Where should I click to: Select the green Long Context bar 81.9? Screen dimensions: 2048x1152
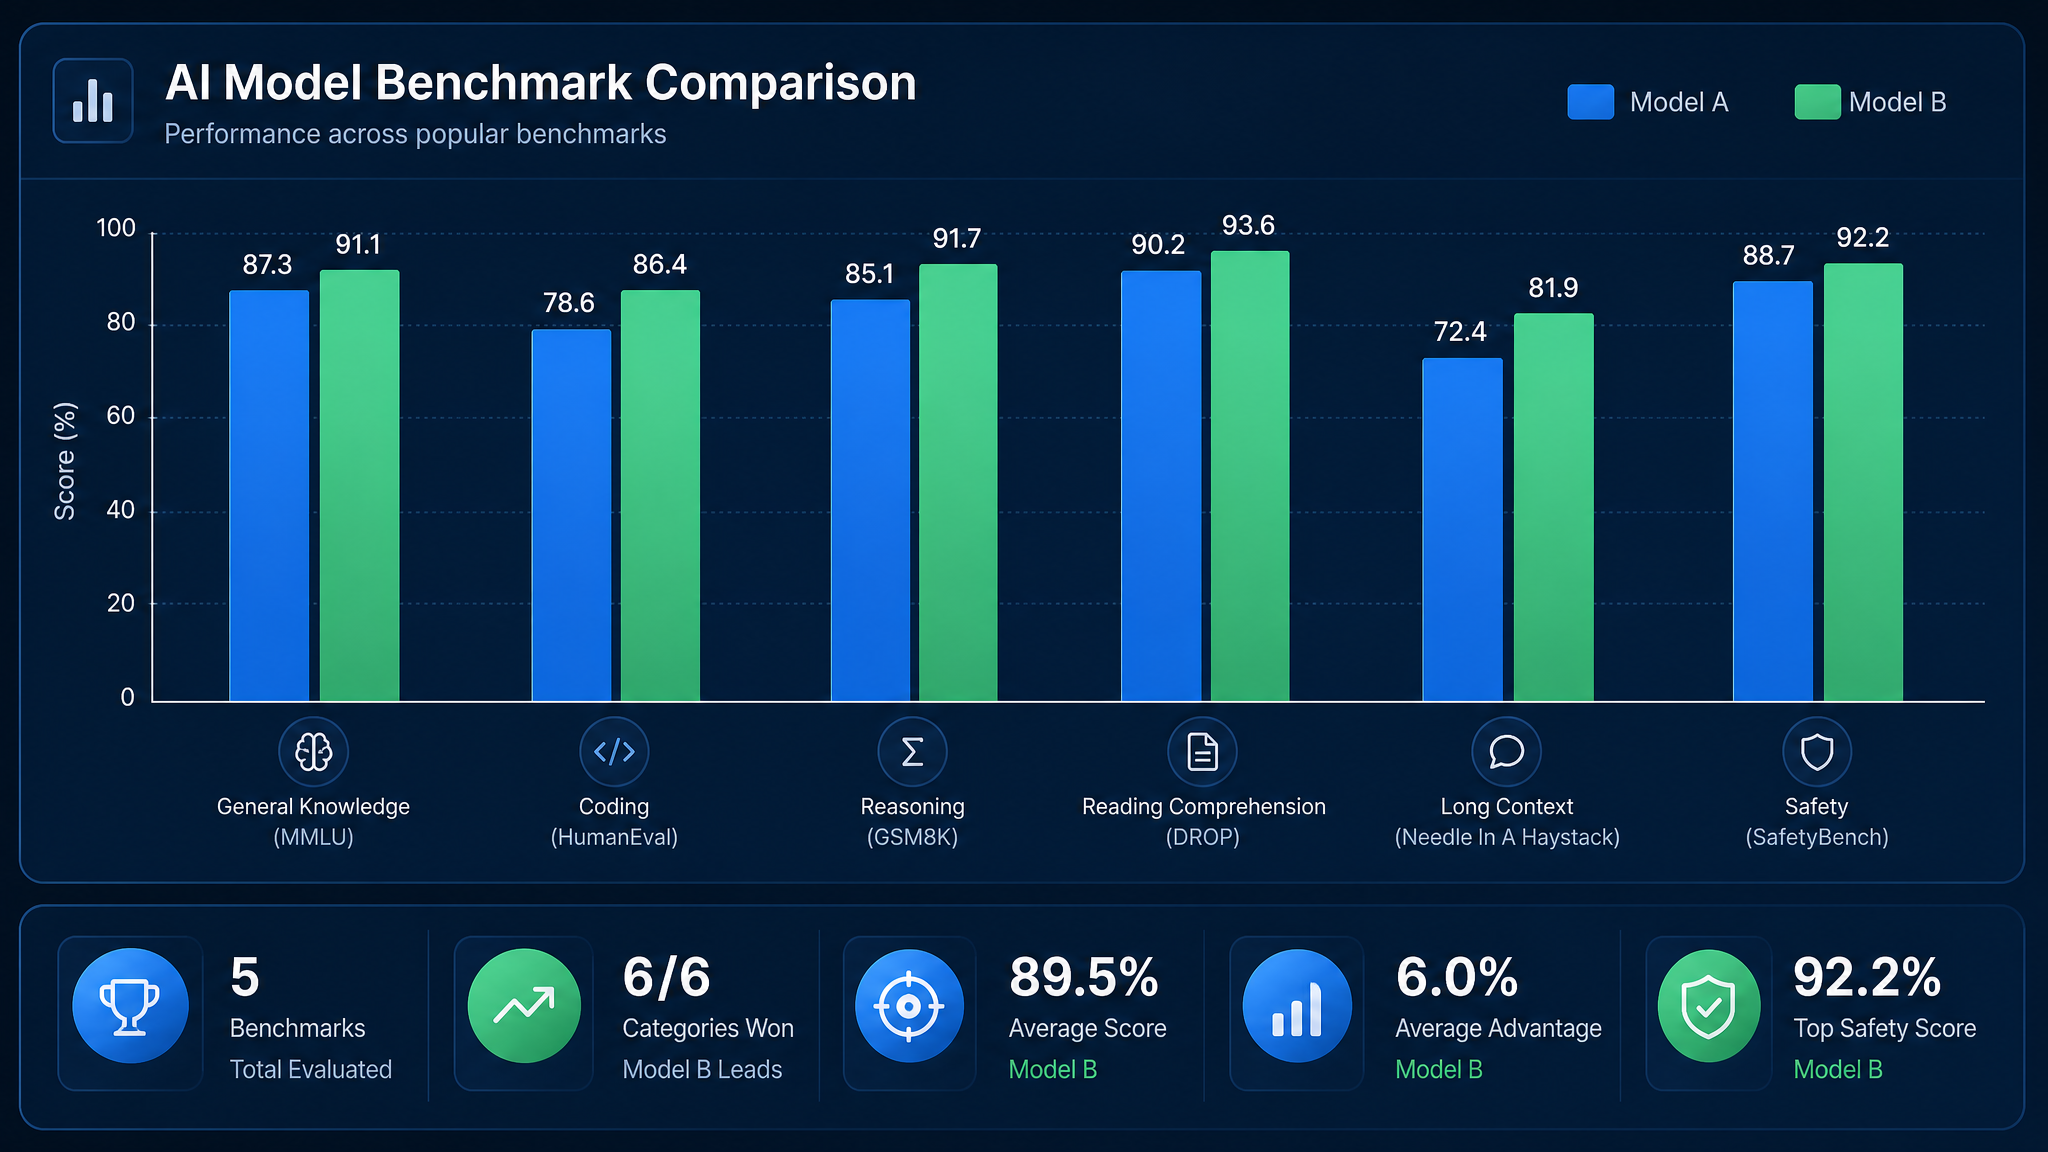(x=1553, y=507)
